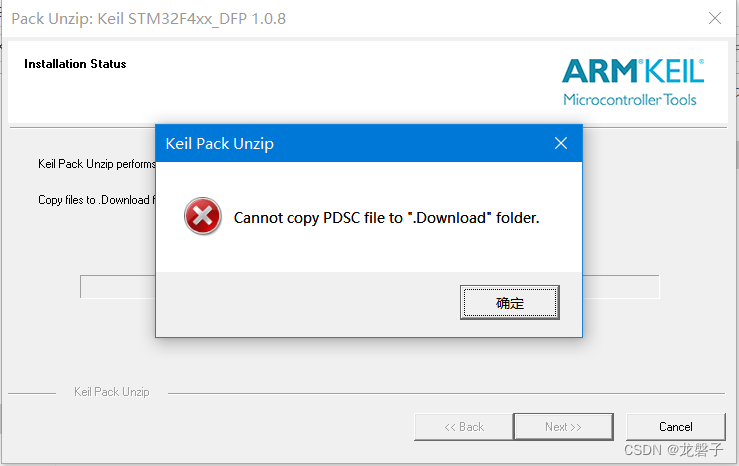
Task: Click the grayed Keil Pack Unzip footer label
Action: pyautogui.click(x=112, y=392)
